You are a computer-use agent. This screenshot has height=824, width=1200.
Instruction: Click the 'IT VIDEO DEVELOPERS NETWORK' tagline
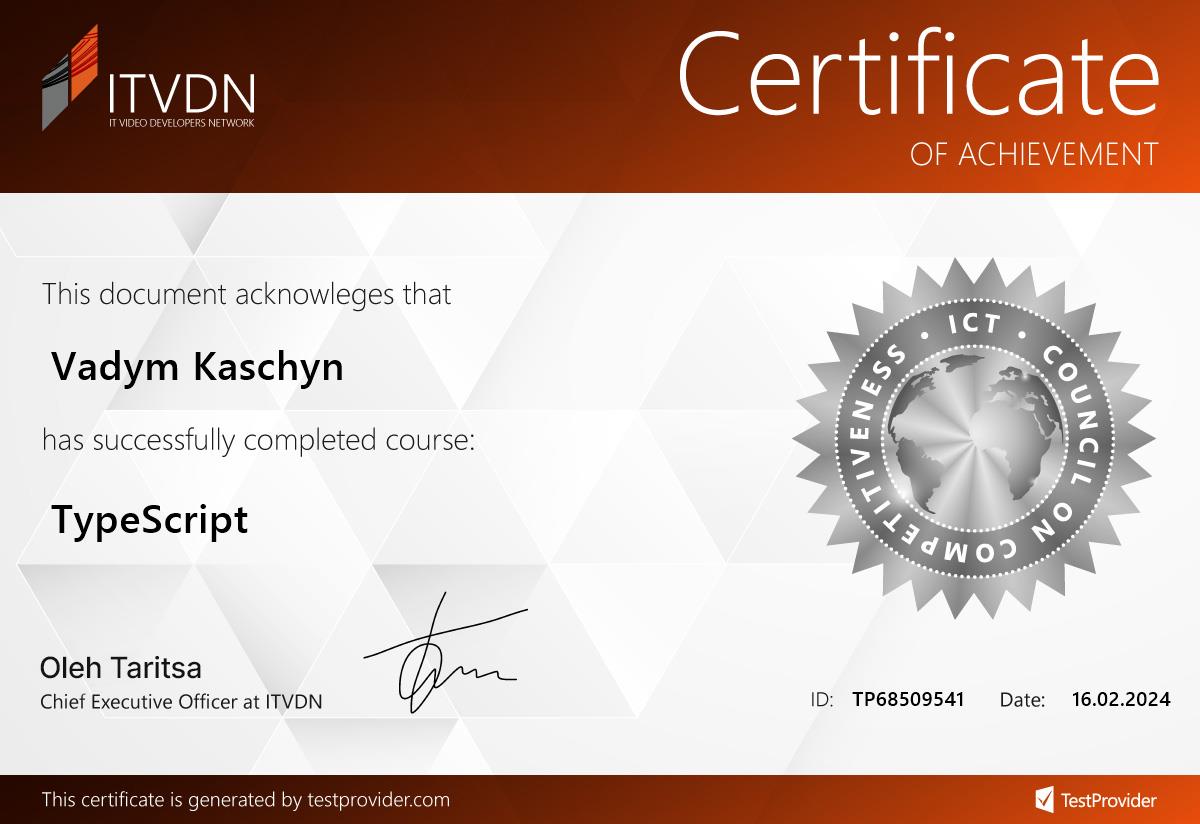point(181,123)
